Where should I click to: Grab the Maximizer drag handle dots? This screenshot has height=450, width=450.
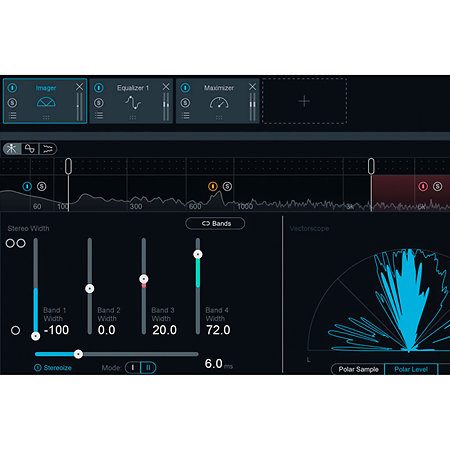[219, 117]
